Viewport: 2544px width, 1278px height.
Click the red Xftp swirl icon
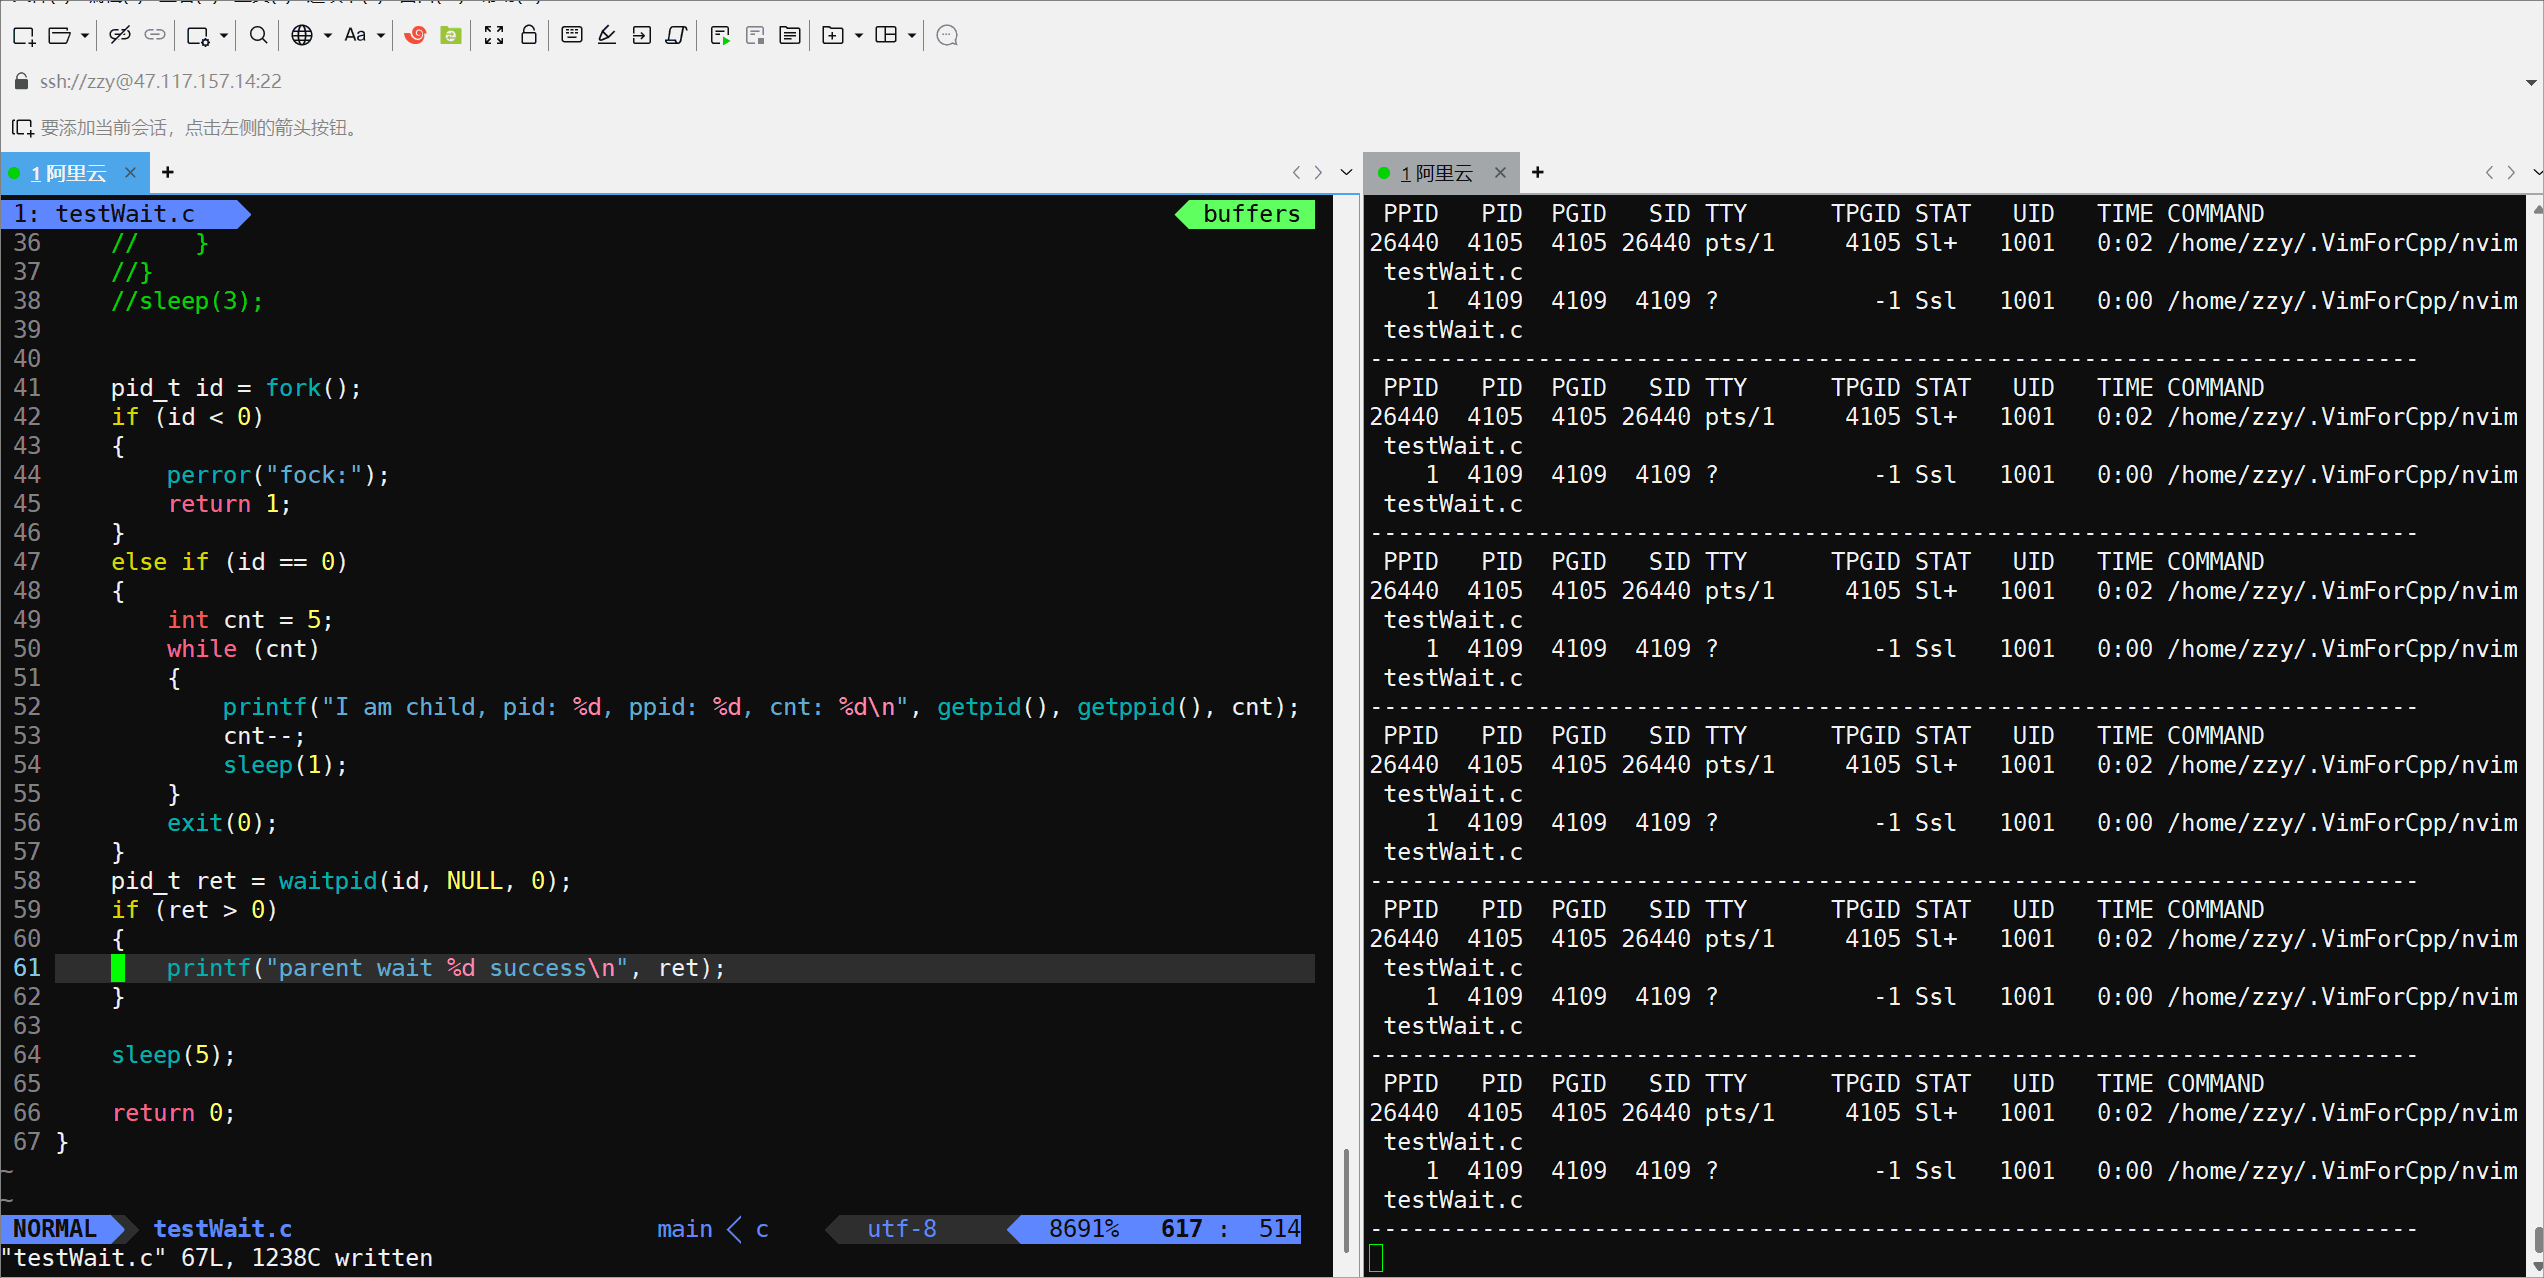point(415,36)
